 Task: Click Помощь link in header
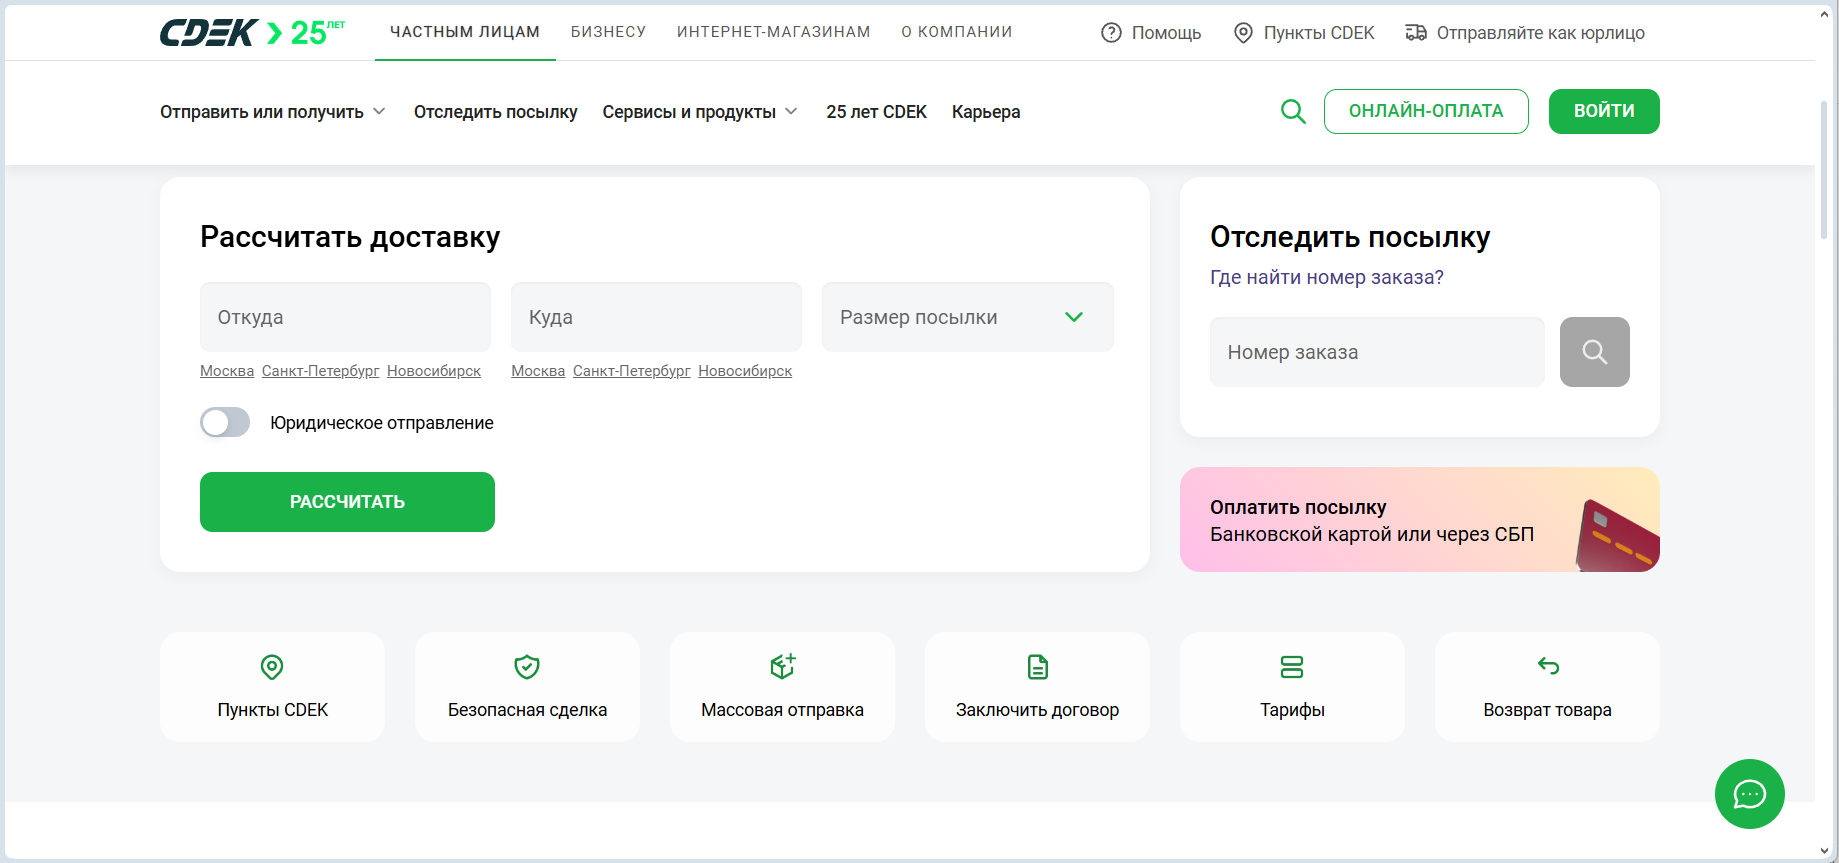(x=1166, y=33)
